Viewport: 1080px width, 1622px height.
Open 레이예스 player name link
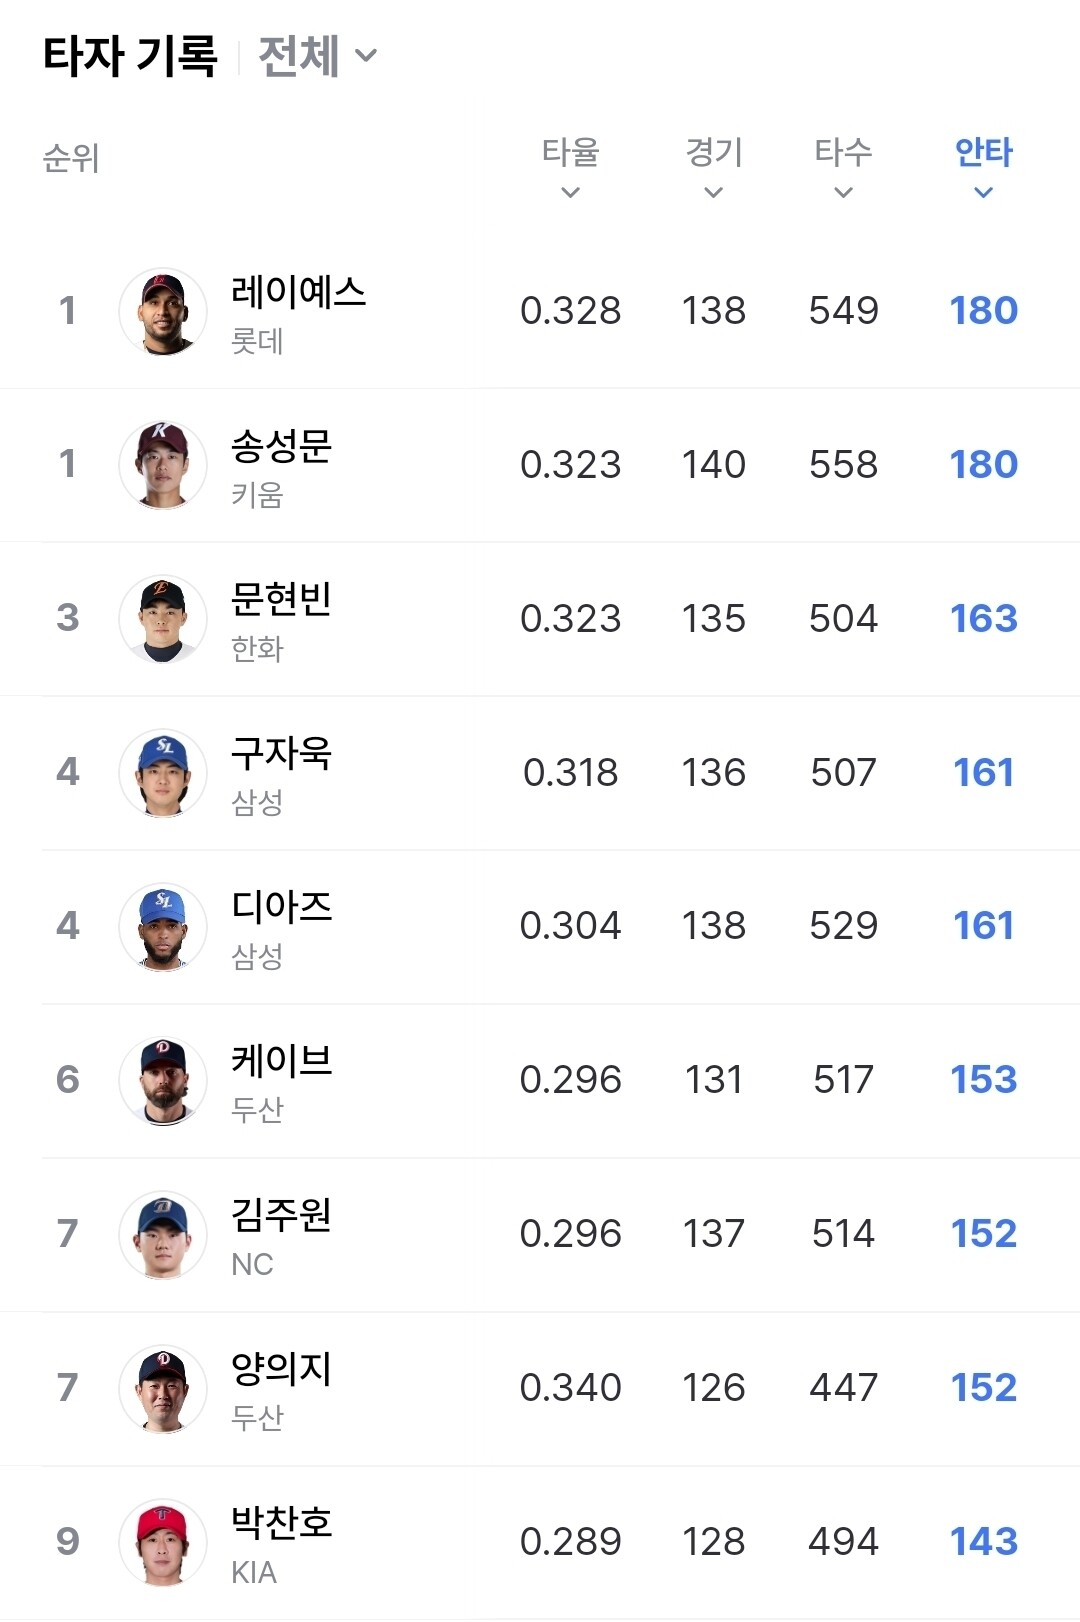click(298, 292)
